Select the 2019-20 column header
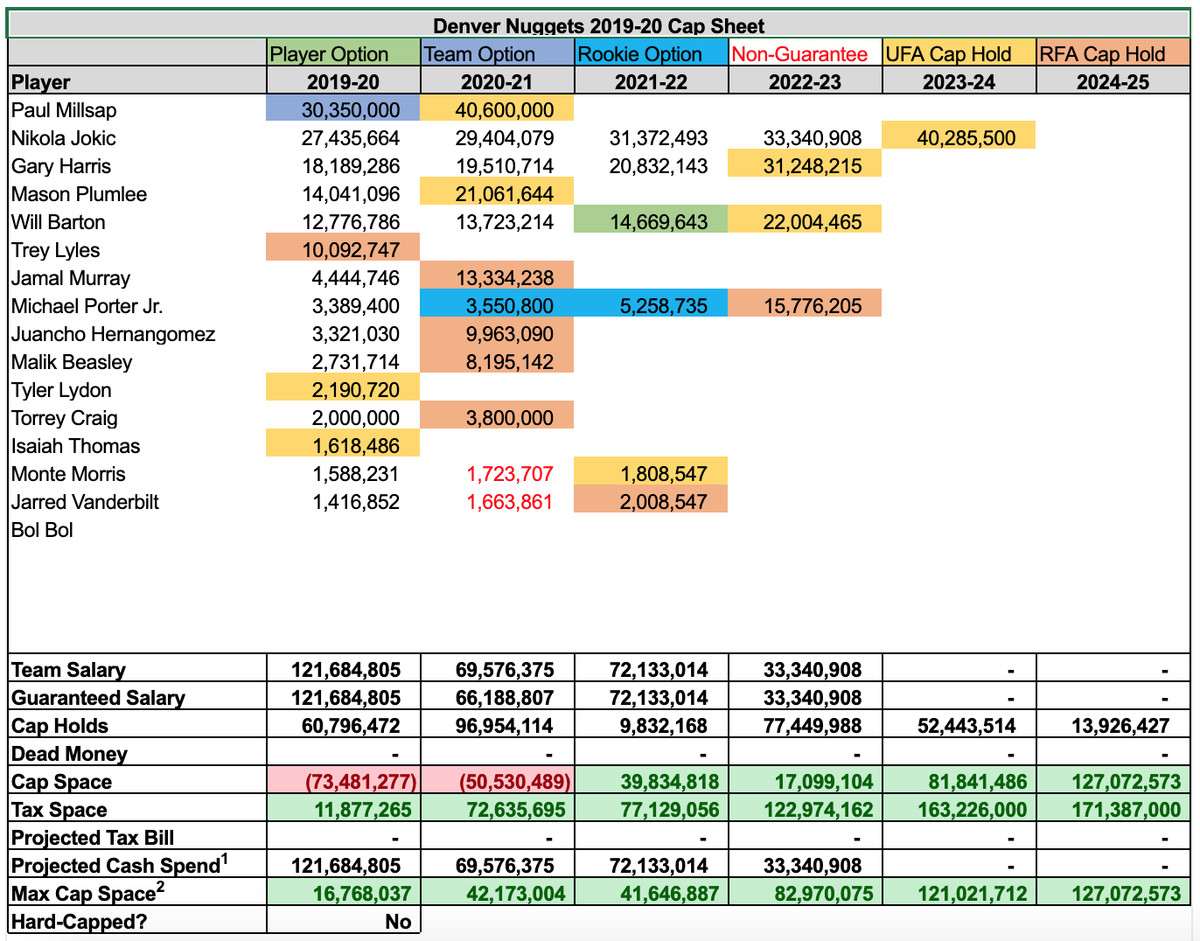1200x941 pixels. click(344, 82)
